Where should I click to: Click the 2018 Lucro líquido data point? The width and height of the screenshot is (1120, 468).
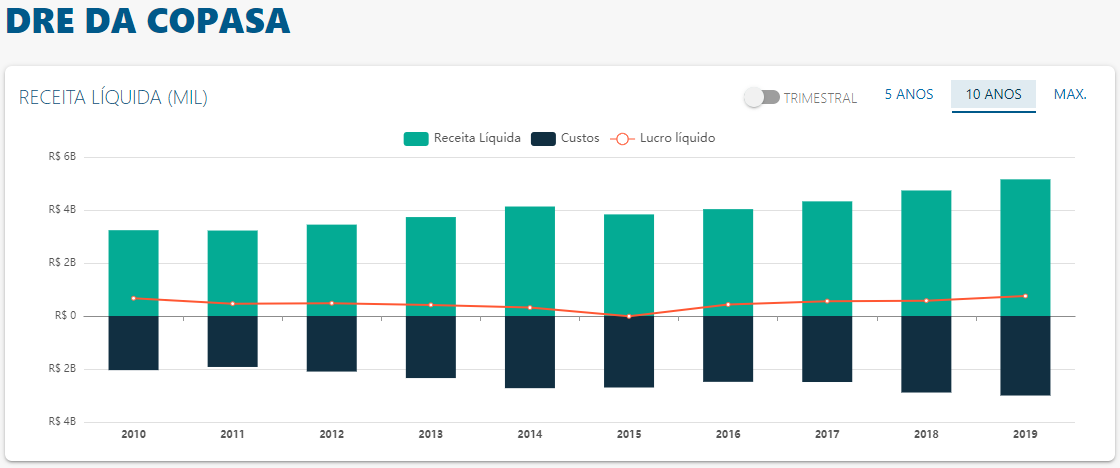926,300
